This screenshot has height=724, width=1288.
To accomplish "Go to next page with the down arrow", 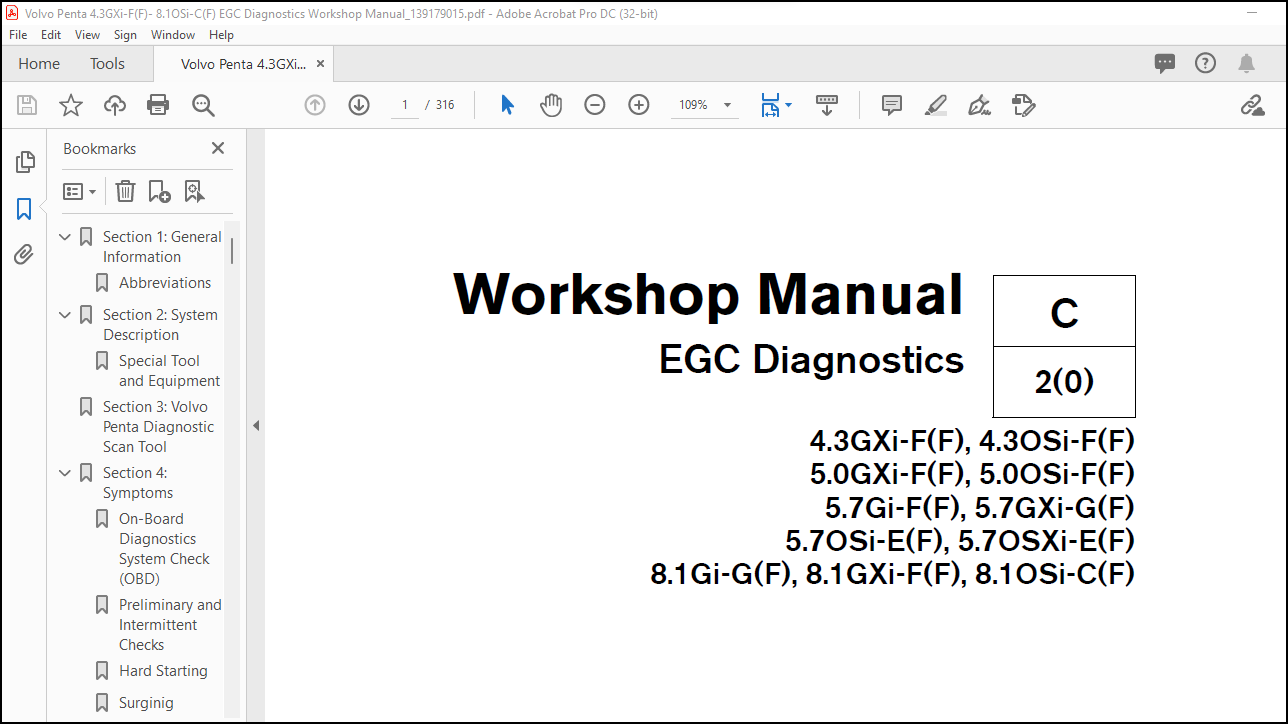I will (x=359, y=105).
